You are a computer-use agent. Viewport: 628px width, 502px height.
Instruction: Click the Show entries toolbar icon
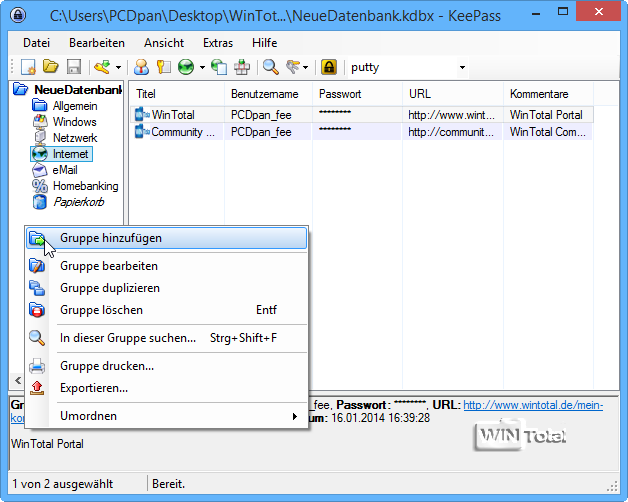point(293,67)
